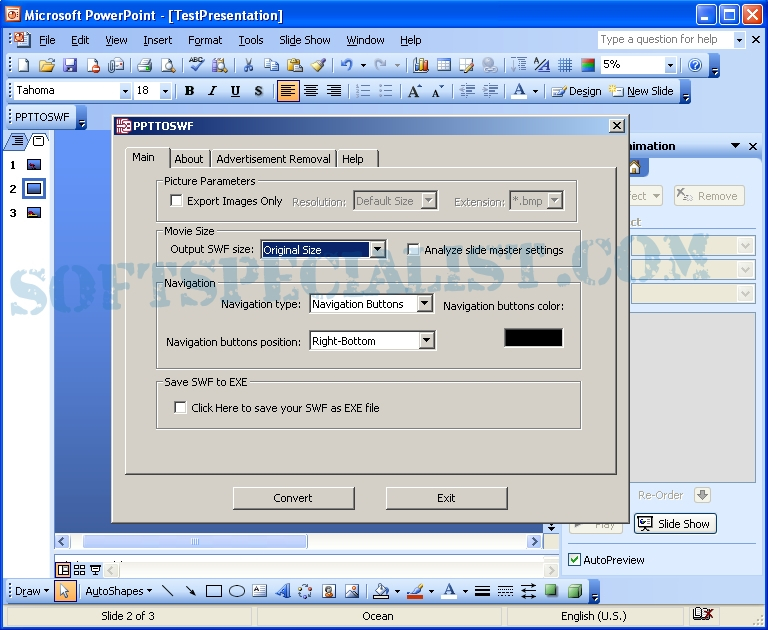Switch to Advertisement Removal tab

coord(273,159)
